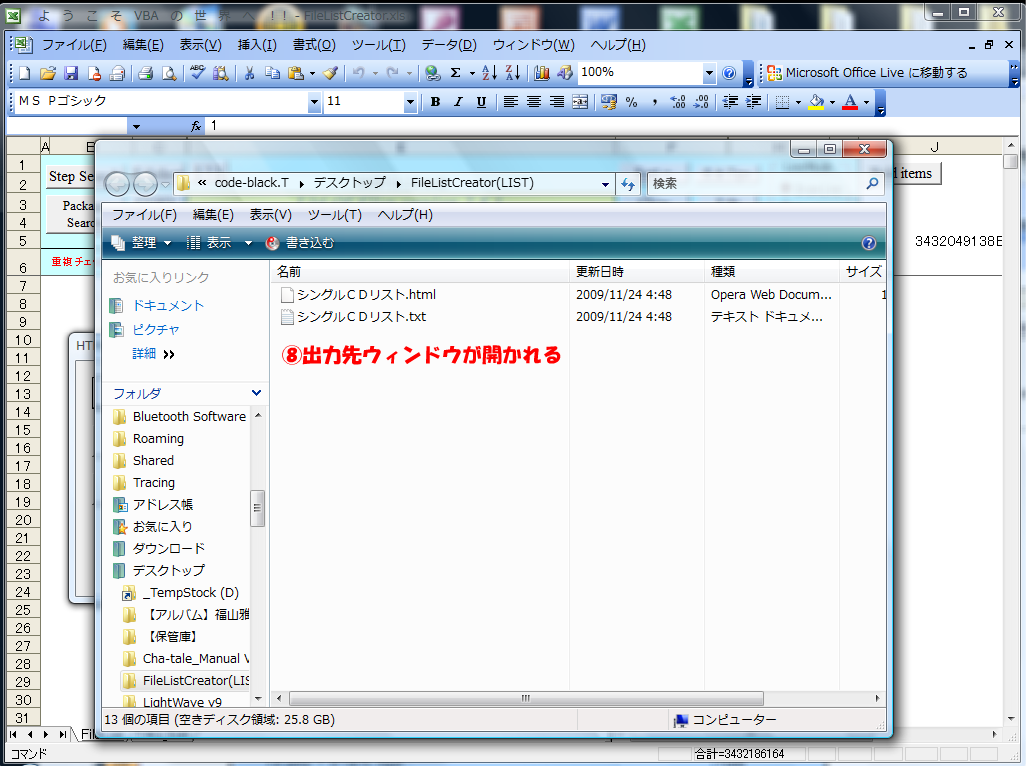The height and width of the screenshot is (766, 1026).
Task: Open file using Excel folder icon
Action: [47, 73]
